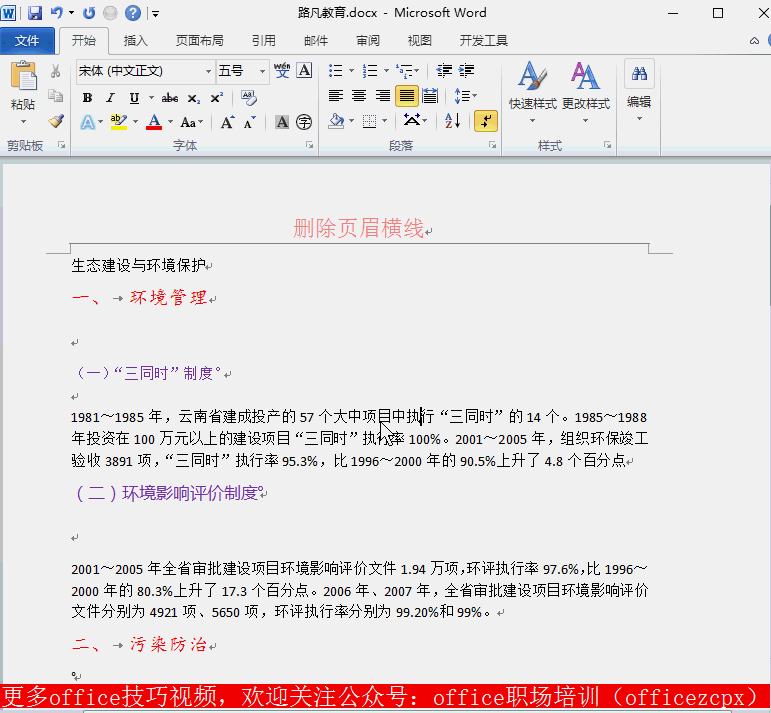Toggle show/hide paragraph marks
Image resolution: width=771 pixels, height=713 pixels.
click(486, 121)
